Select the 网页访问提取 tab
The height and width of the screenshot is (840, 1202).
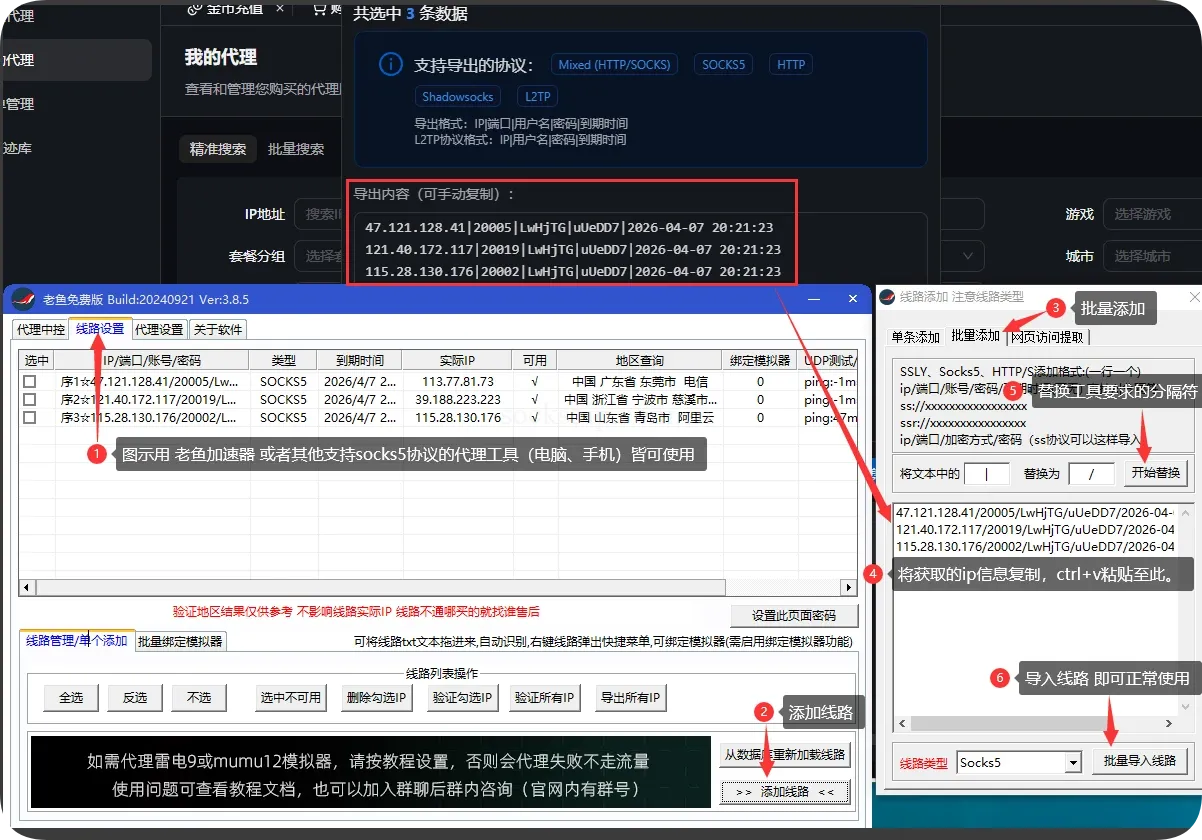point(1046,337)
